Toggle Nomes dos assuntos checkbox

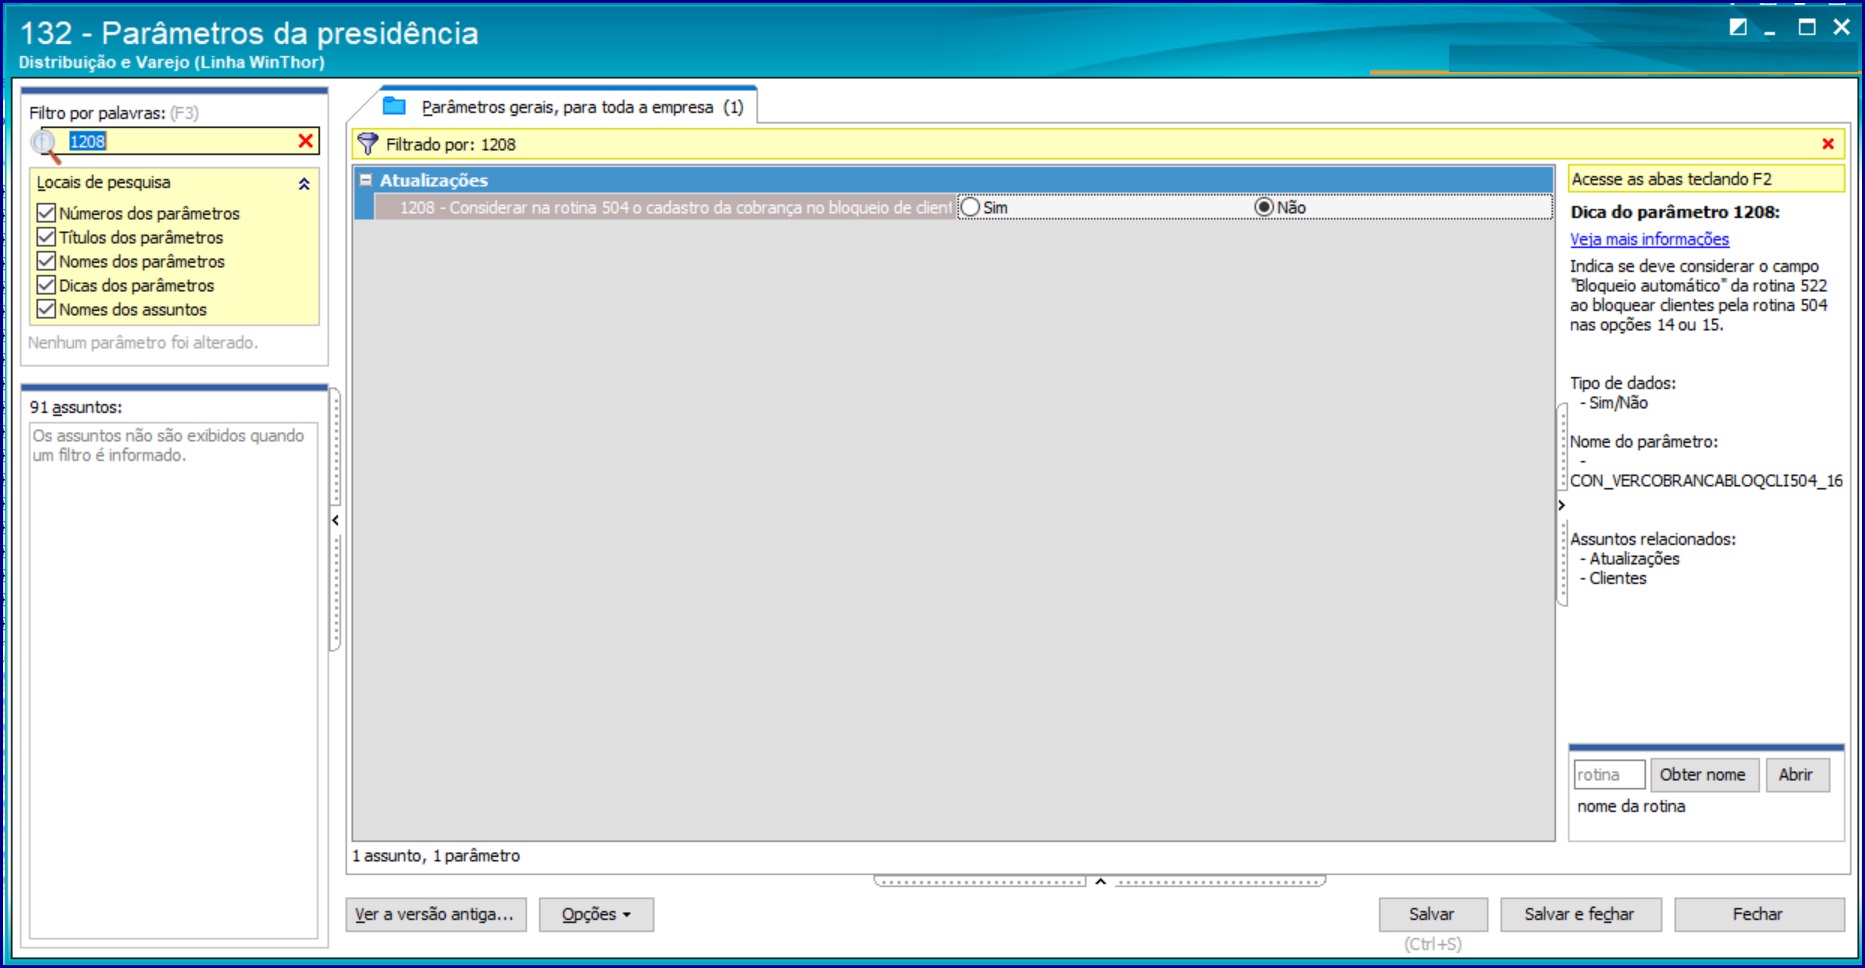pyautogui.click(x=46, y=309)
